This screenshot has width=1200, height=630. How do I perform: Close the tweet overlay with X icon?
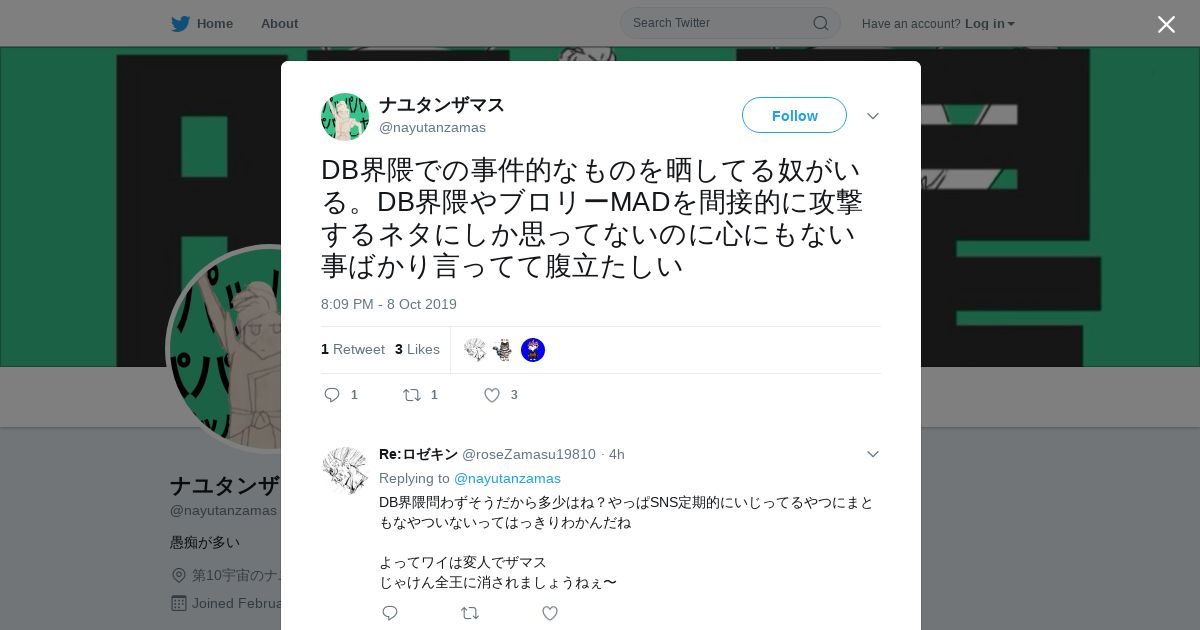click(1166, 24)
